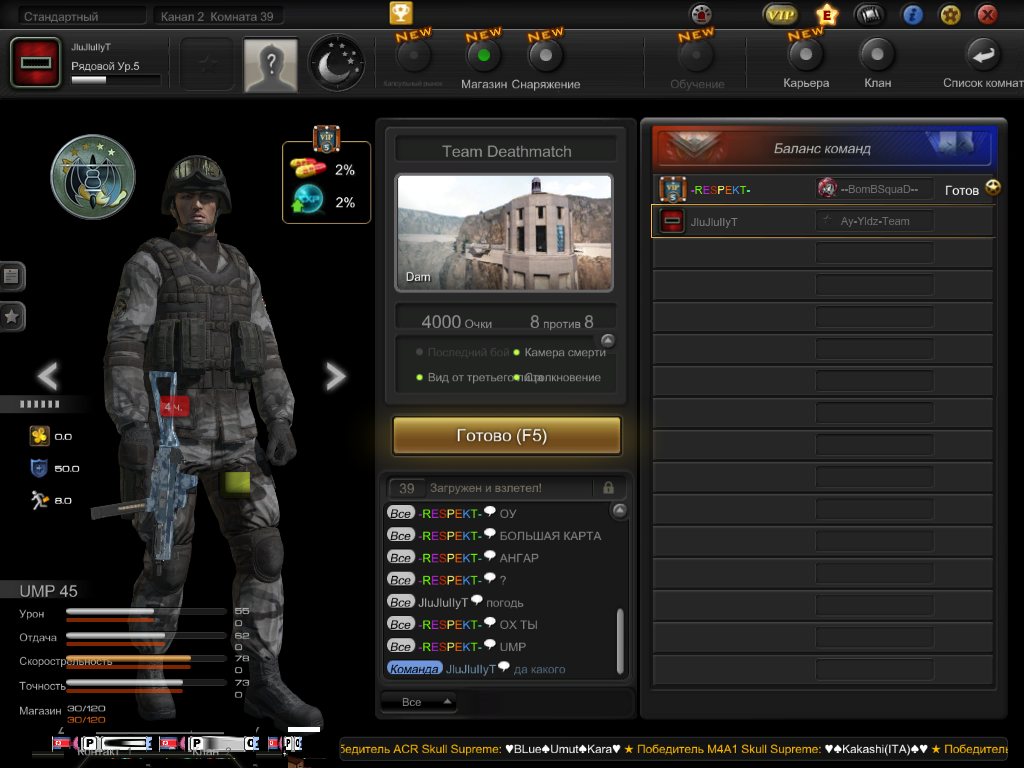Click the Ay-Yldz-Team clan name
This screenshot has height=768, width=1024.
tap(874, 221)
